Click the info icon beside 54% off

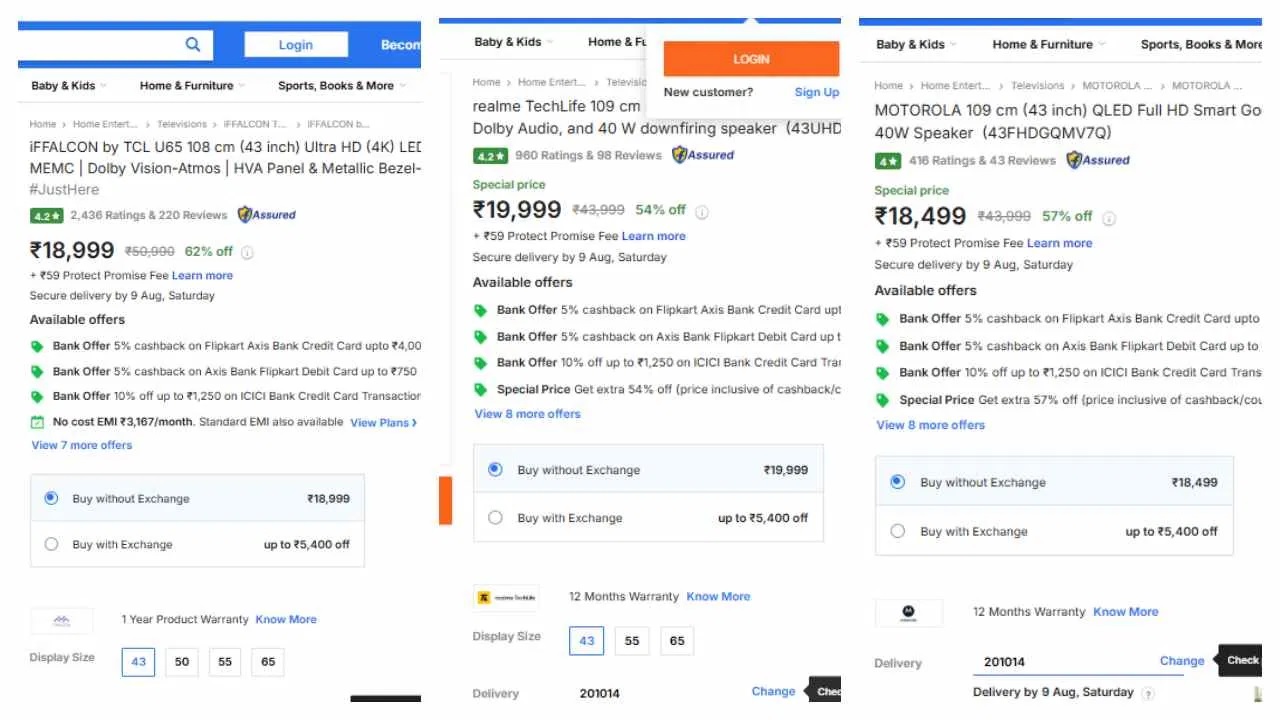pos(702,211)
